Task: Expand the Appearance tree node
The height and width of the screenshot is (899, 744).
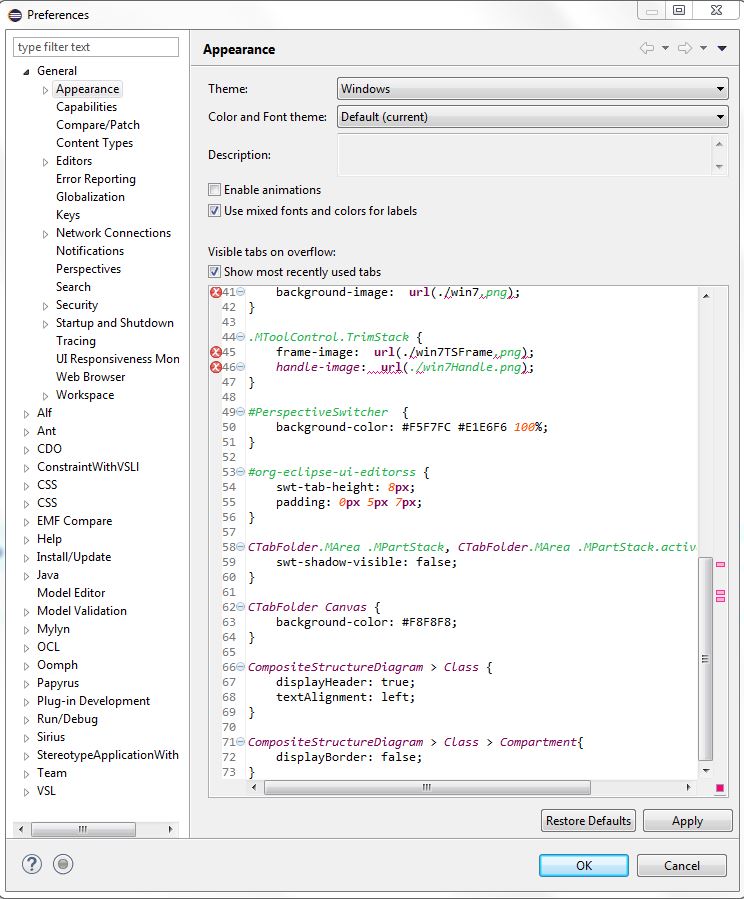Action: (45, 90)
